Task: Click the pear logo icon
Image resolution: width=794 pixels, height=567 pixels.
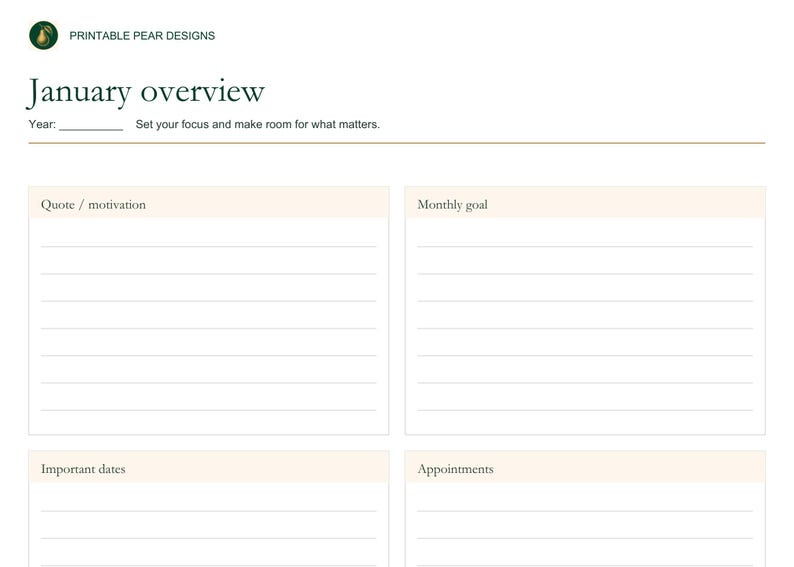Action: (44, 35)
